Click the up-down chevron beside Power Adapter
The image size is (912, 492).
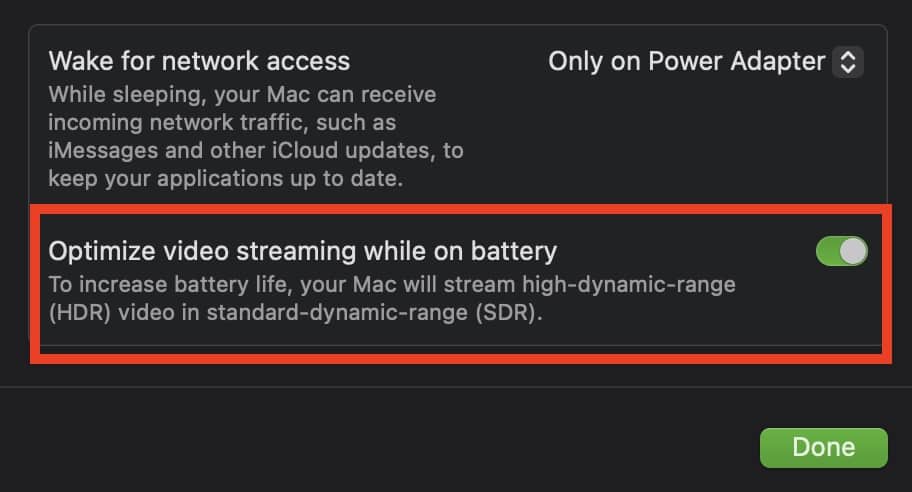pyautogui.click(x=847, y=62)
